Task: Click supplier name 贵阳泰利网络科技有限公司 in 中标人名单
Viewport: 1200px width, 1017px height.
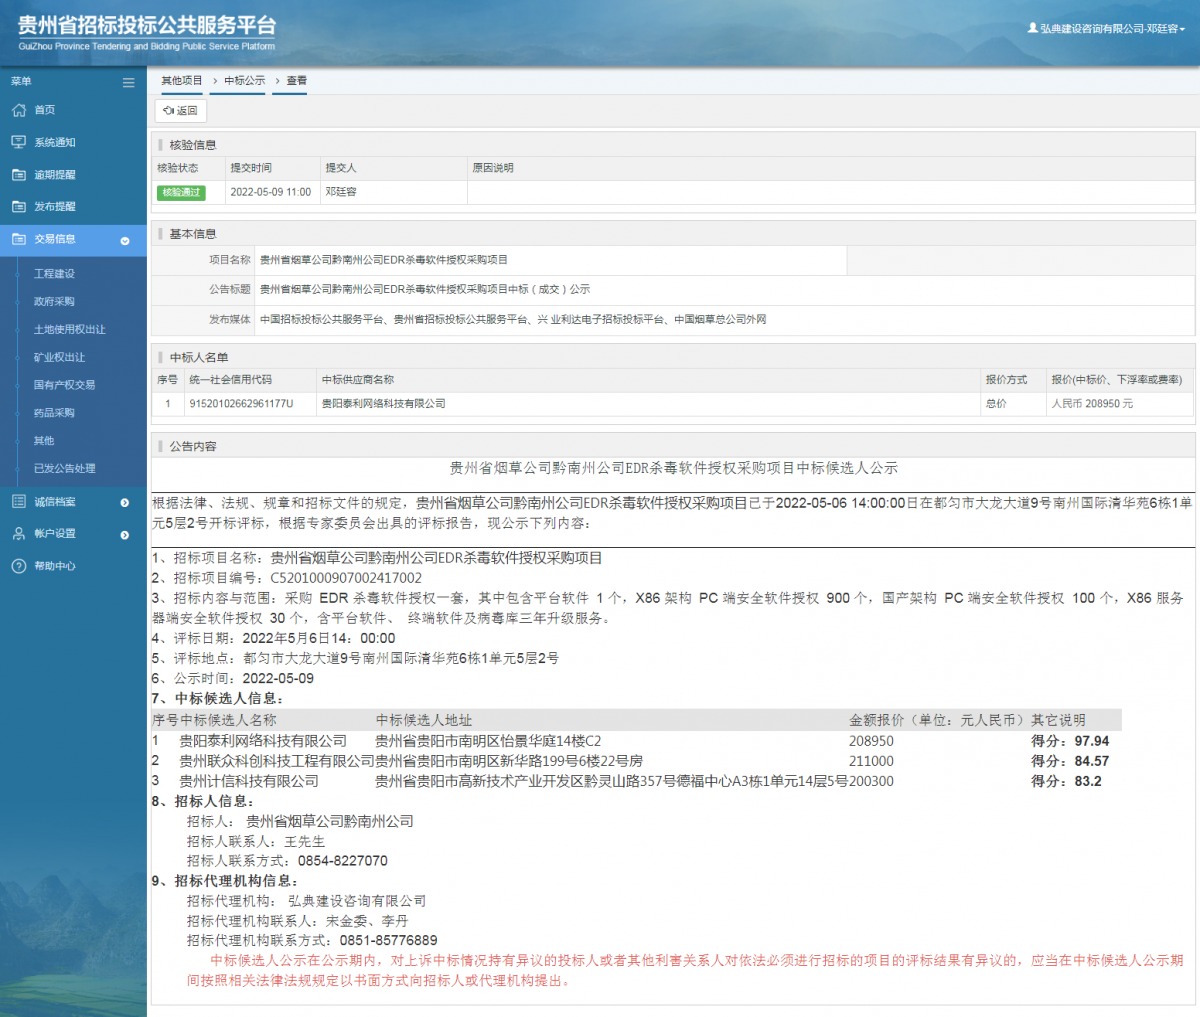Action: coord(383,404)
